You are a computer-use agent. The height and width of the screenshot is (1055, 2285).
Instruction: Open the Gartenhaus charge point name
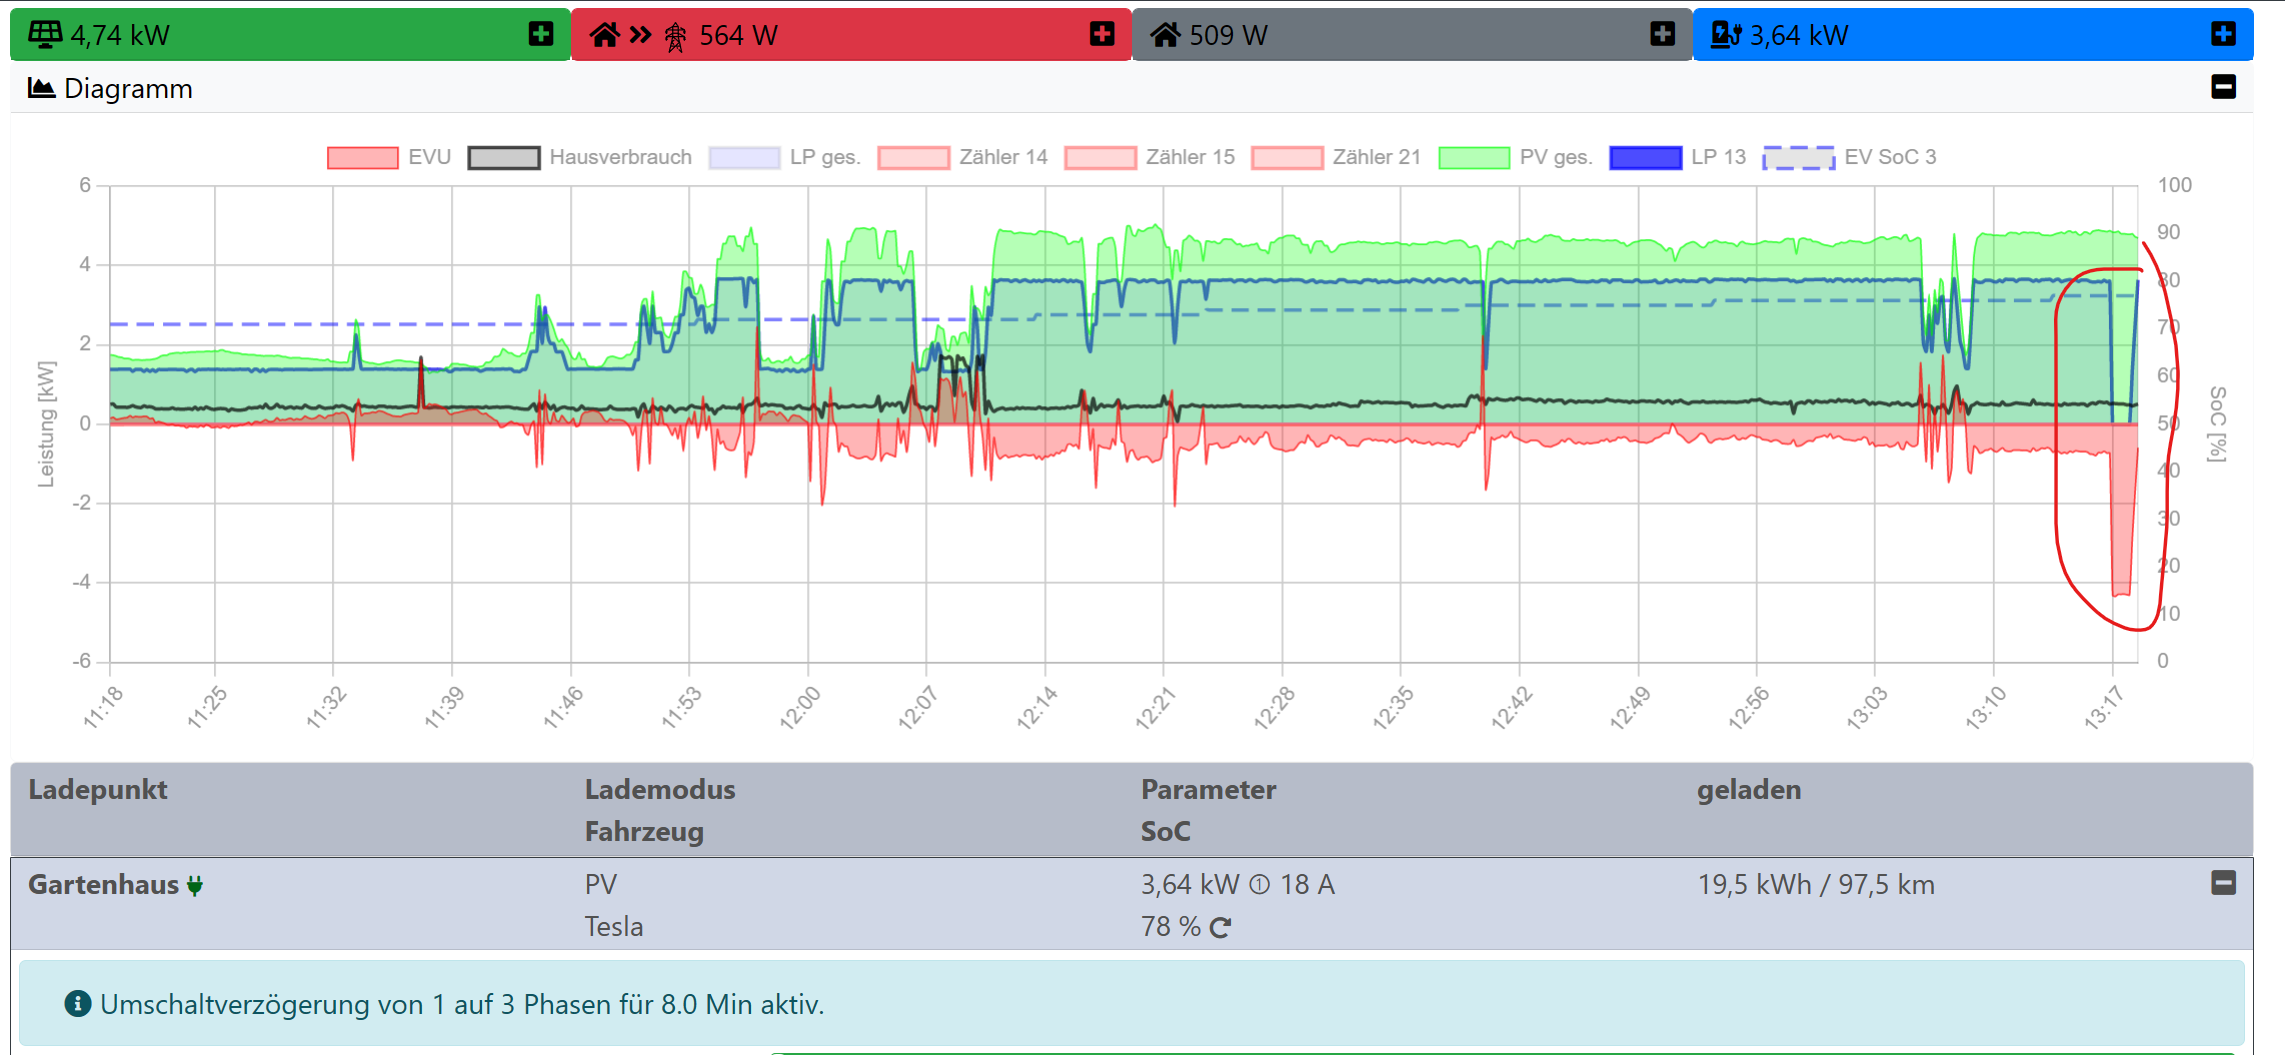[103, 885]
